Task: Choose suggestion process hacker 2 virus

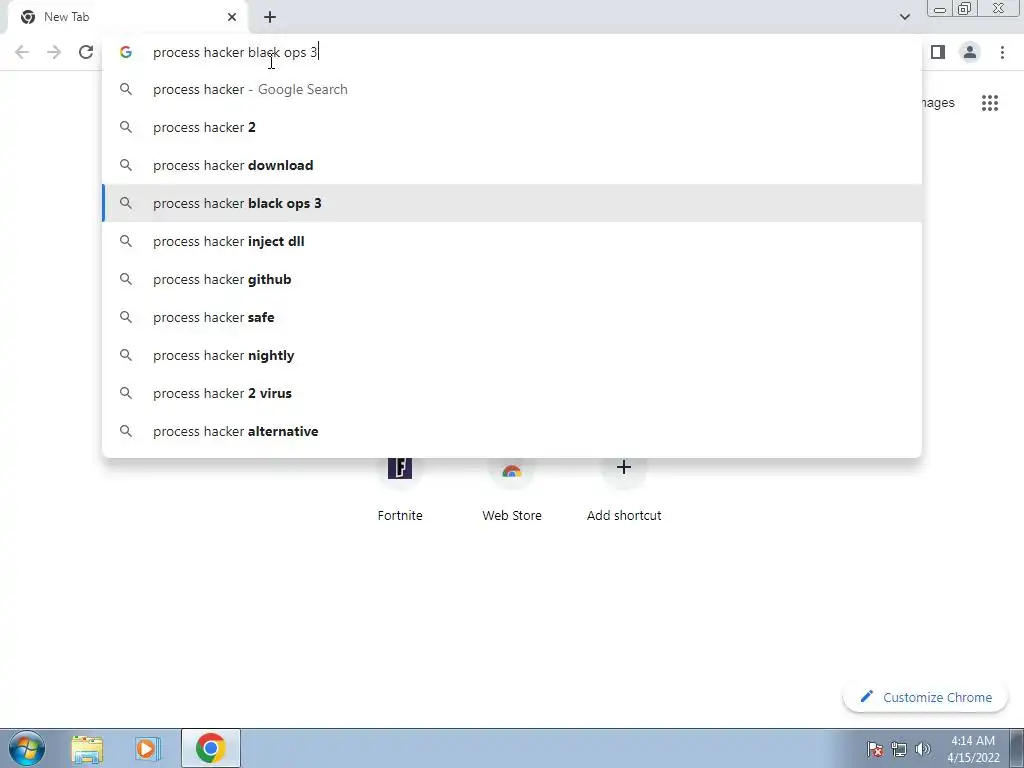Action: pyautogui.click(x=512, y=393)
